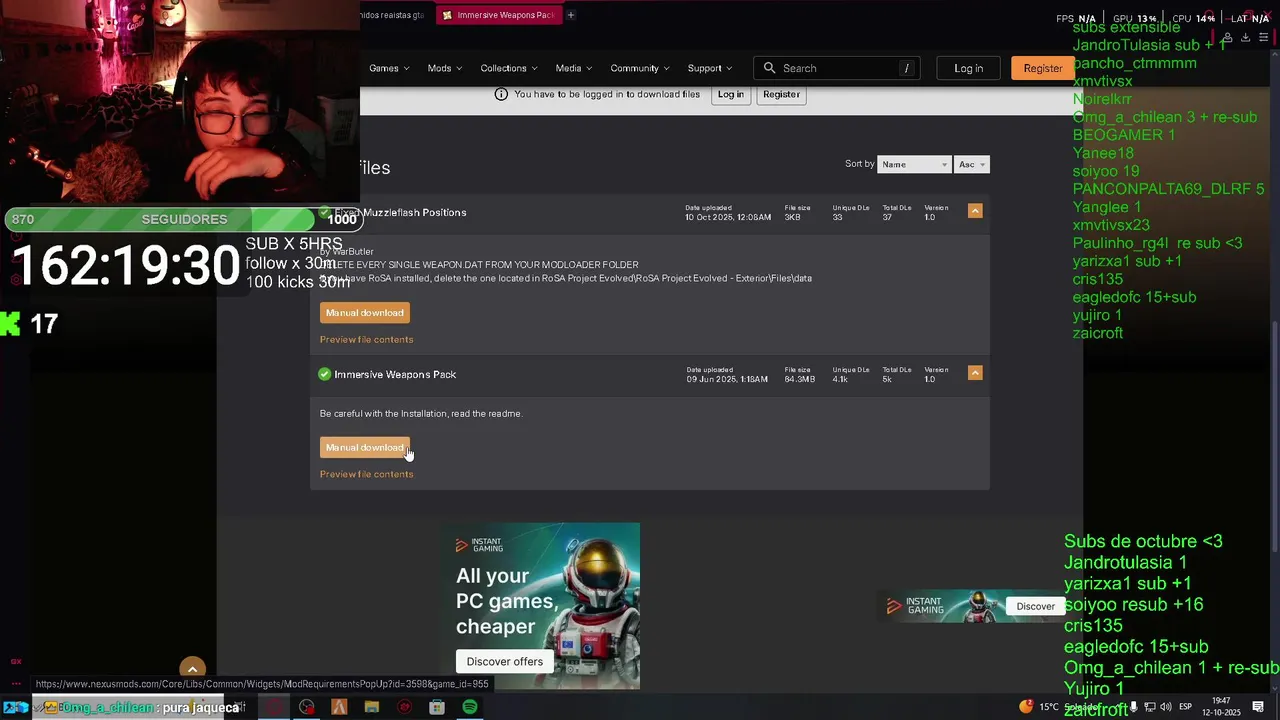Collapse the Immersive Weapons Pack file entry

975,373
